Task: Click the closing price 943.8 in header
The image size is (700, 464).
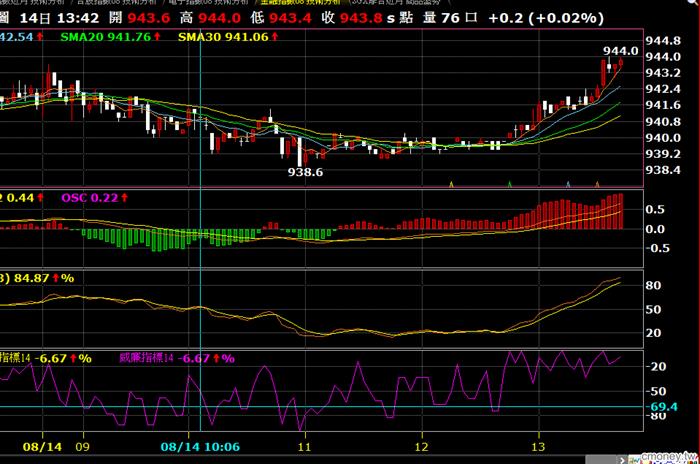Action: click(x=361, y=18)
